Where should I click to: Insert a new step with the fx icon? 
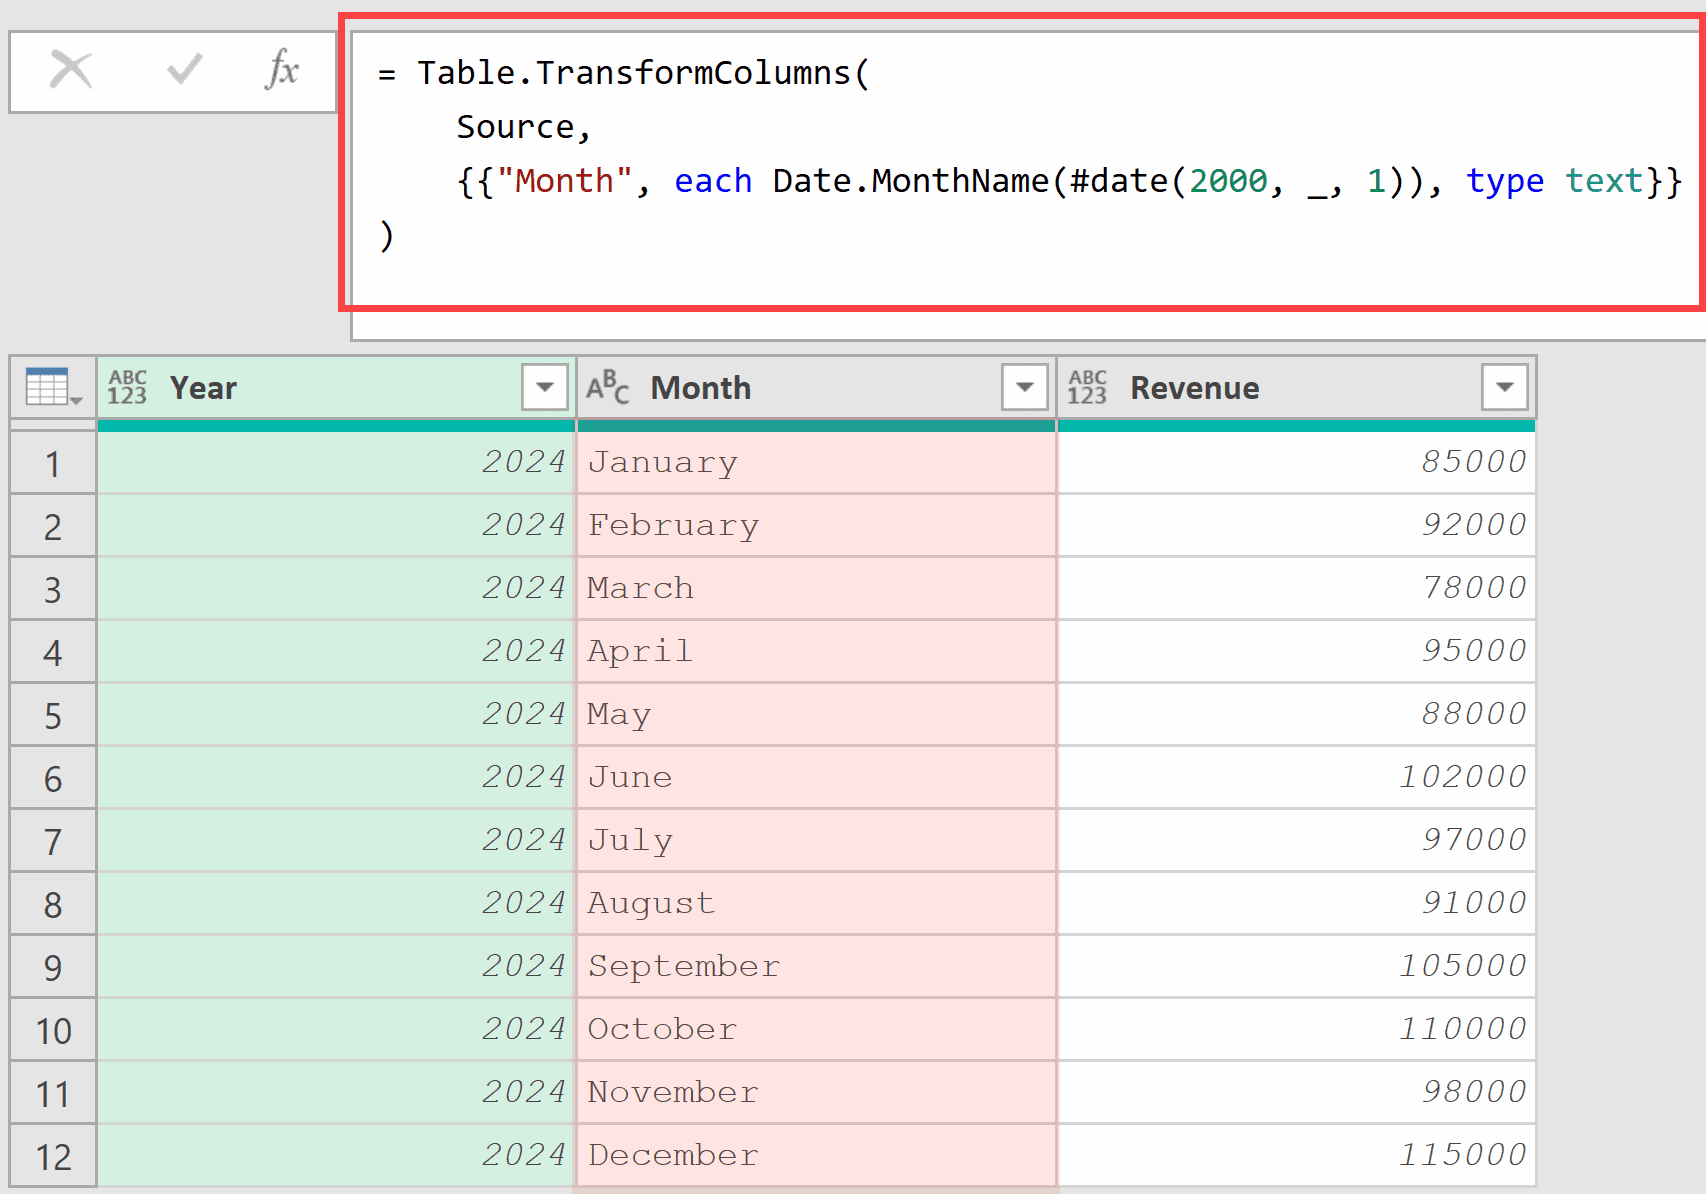[283, 70]
